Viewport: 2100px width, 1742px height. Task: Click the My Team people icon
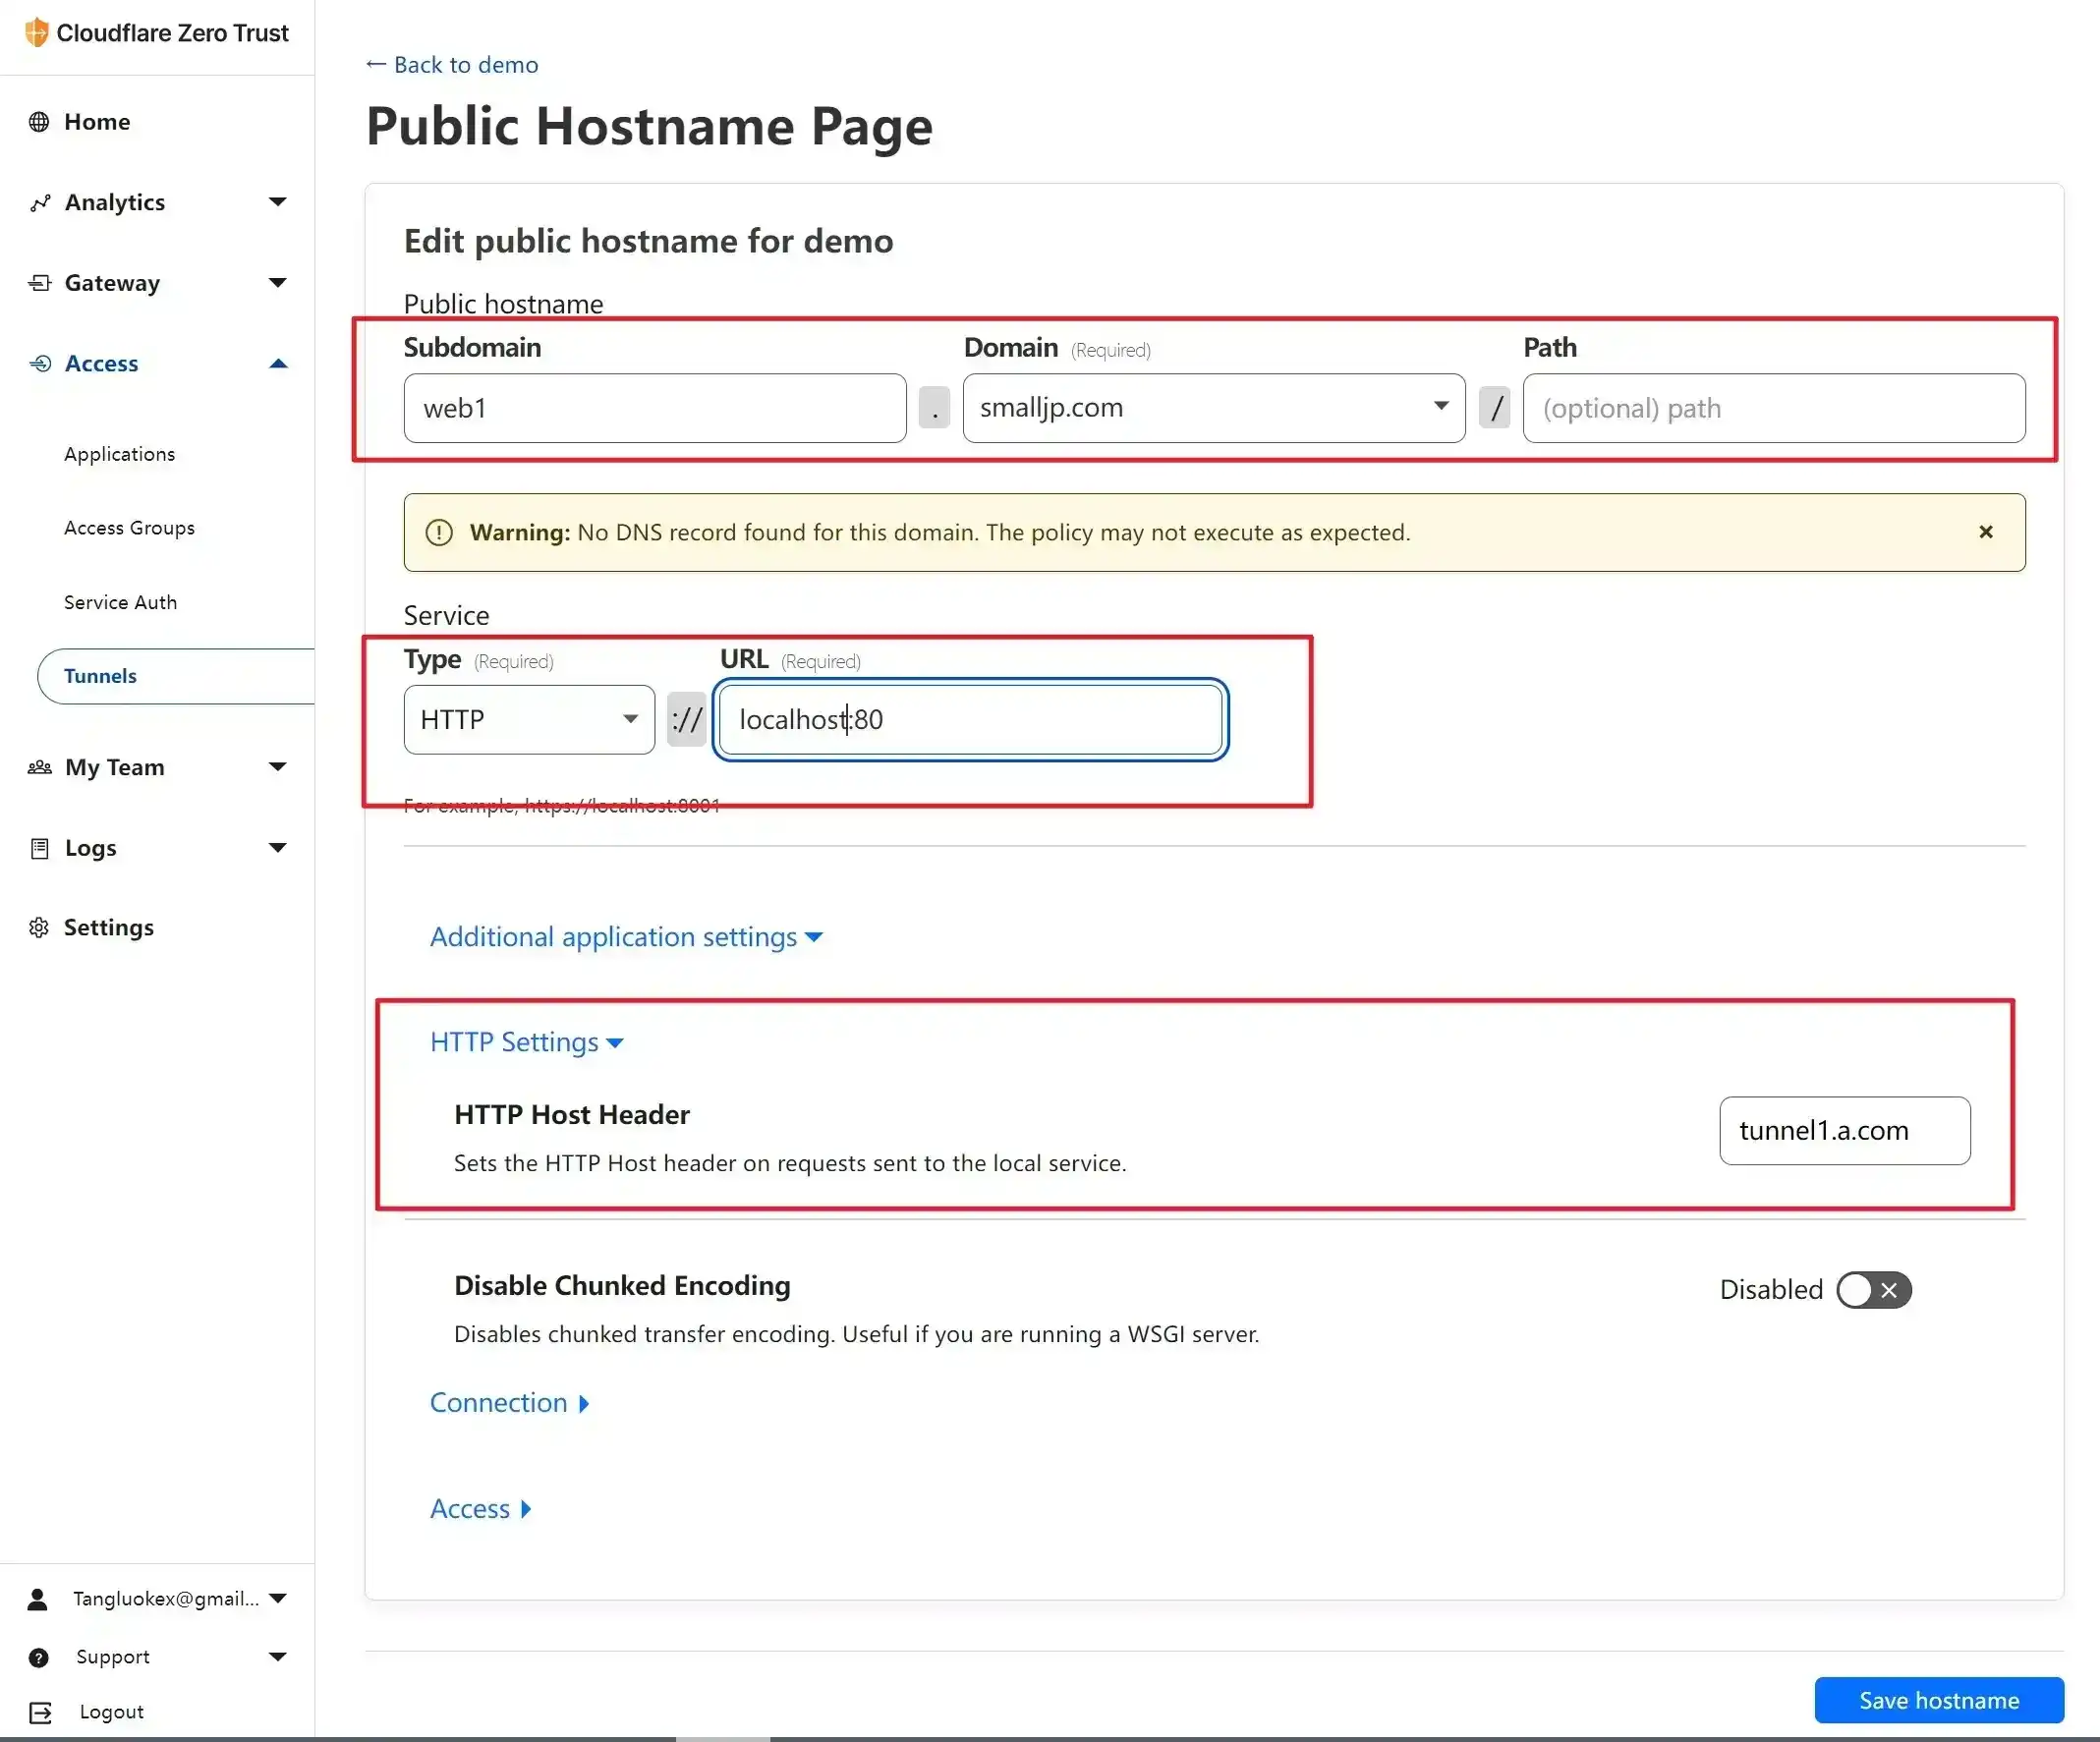[x=40, y=767]
